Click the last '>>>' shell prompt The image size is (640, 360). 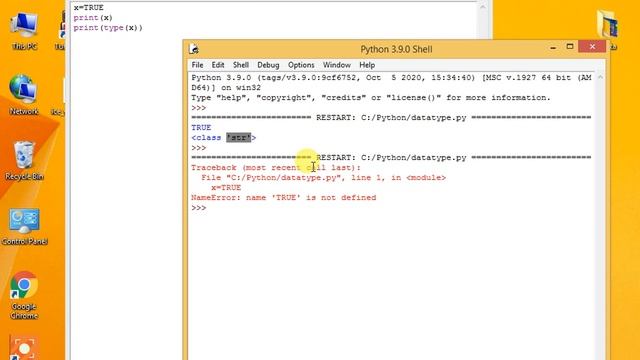[x=199, y=208]
